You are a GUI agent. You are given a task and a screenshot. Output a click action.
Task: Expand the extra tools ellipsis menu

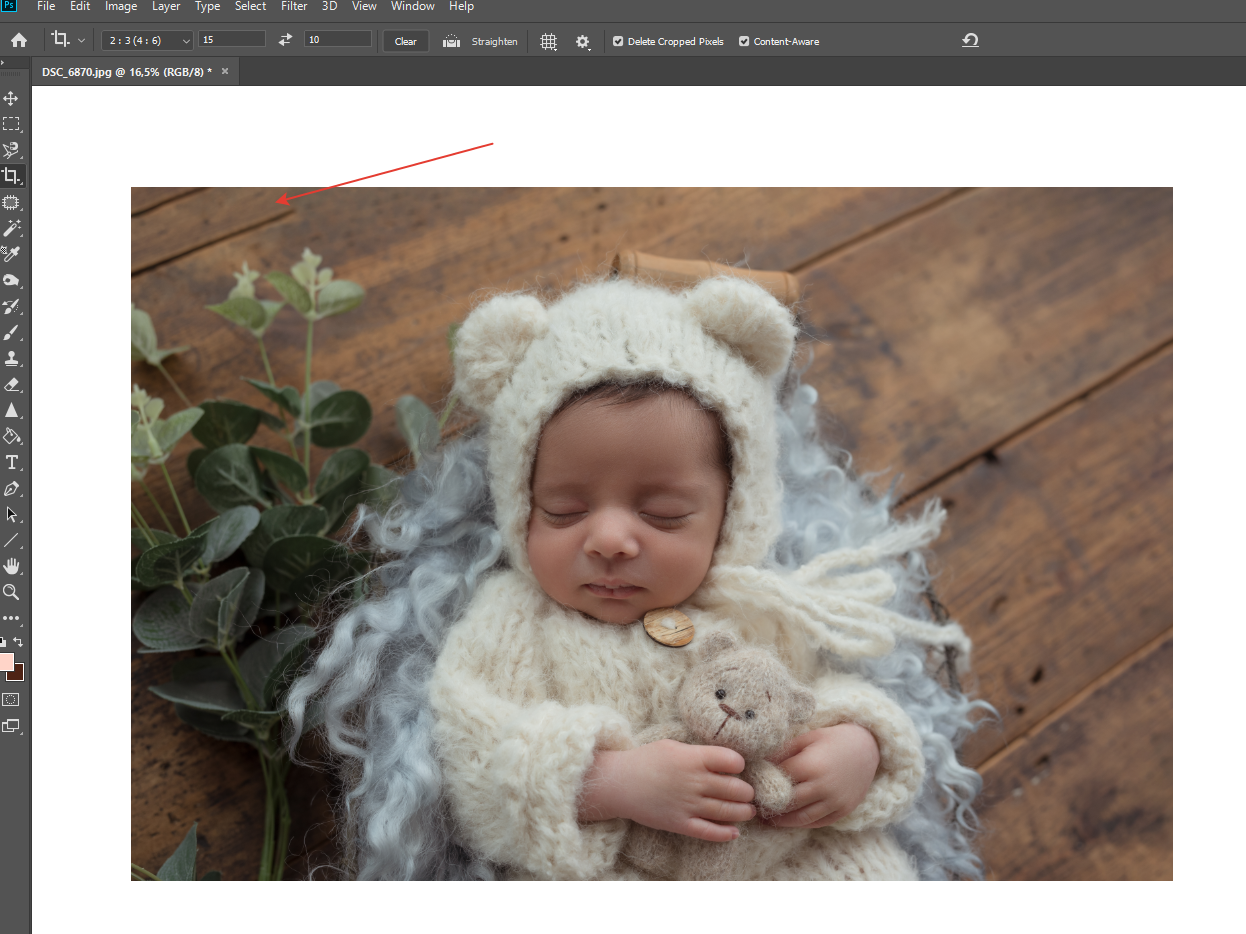[12, 617]
